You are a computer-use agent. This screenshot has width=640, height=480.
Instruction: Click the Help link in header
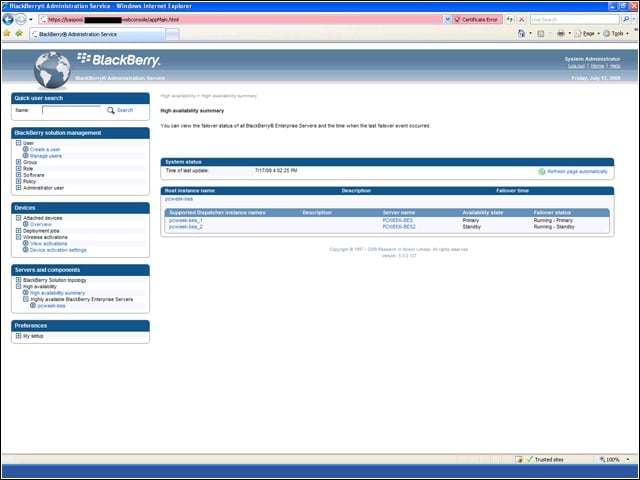point(615,66)
